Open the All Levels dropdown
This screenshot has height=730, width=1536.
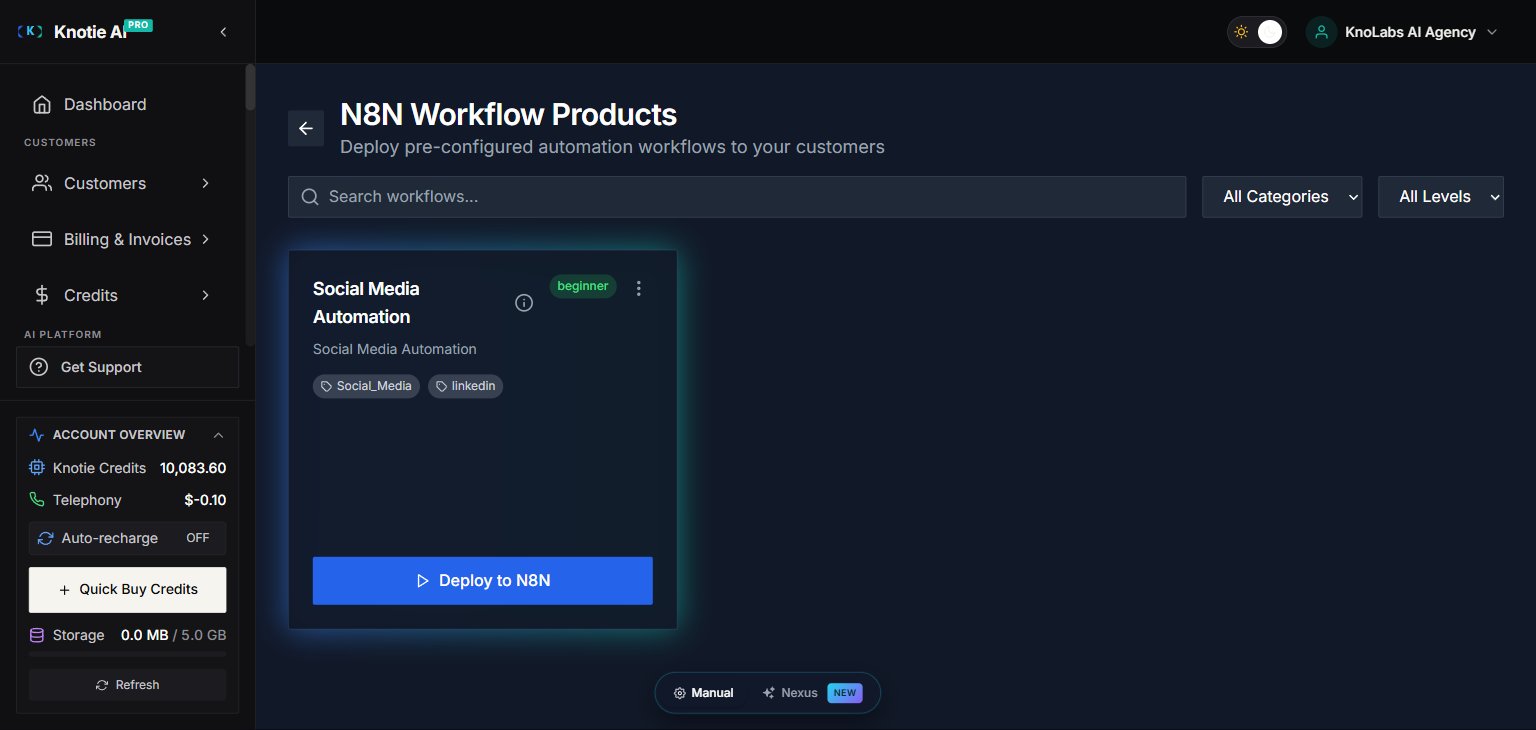[x=1441, y=197]
